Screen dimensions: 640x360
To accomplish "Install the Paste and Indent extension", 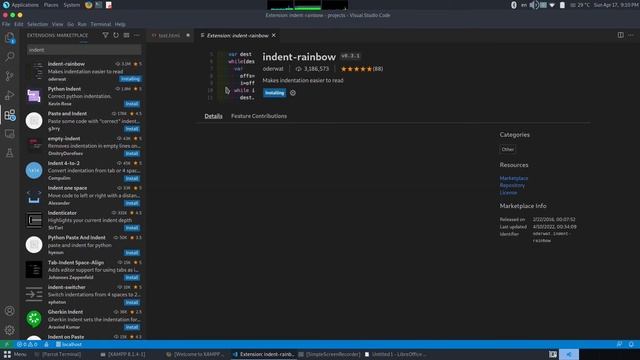I will 132,129.
